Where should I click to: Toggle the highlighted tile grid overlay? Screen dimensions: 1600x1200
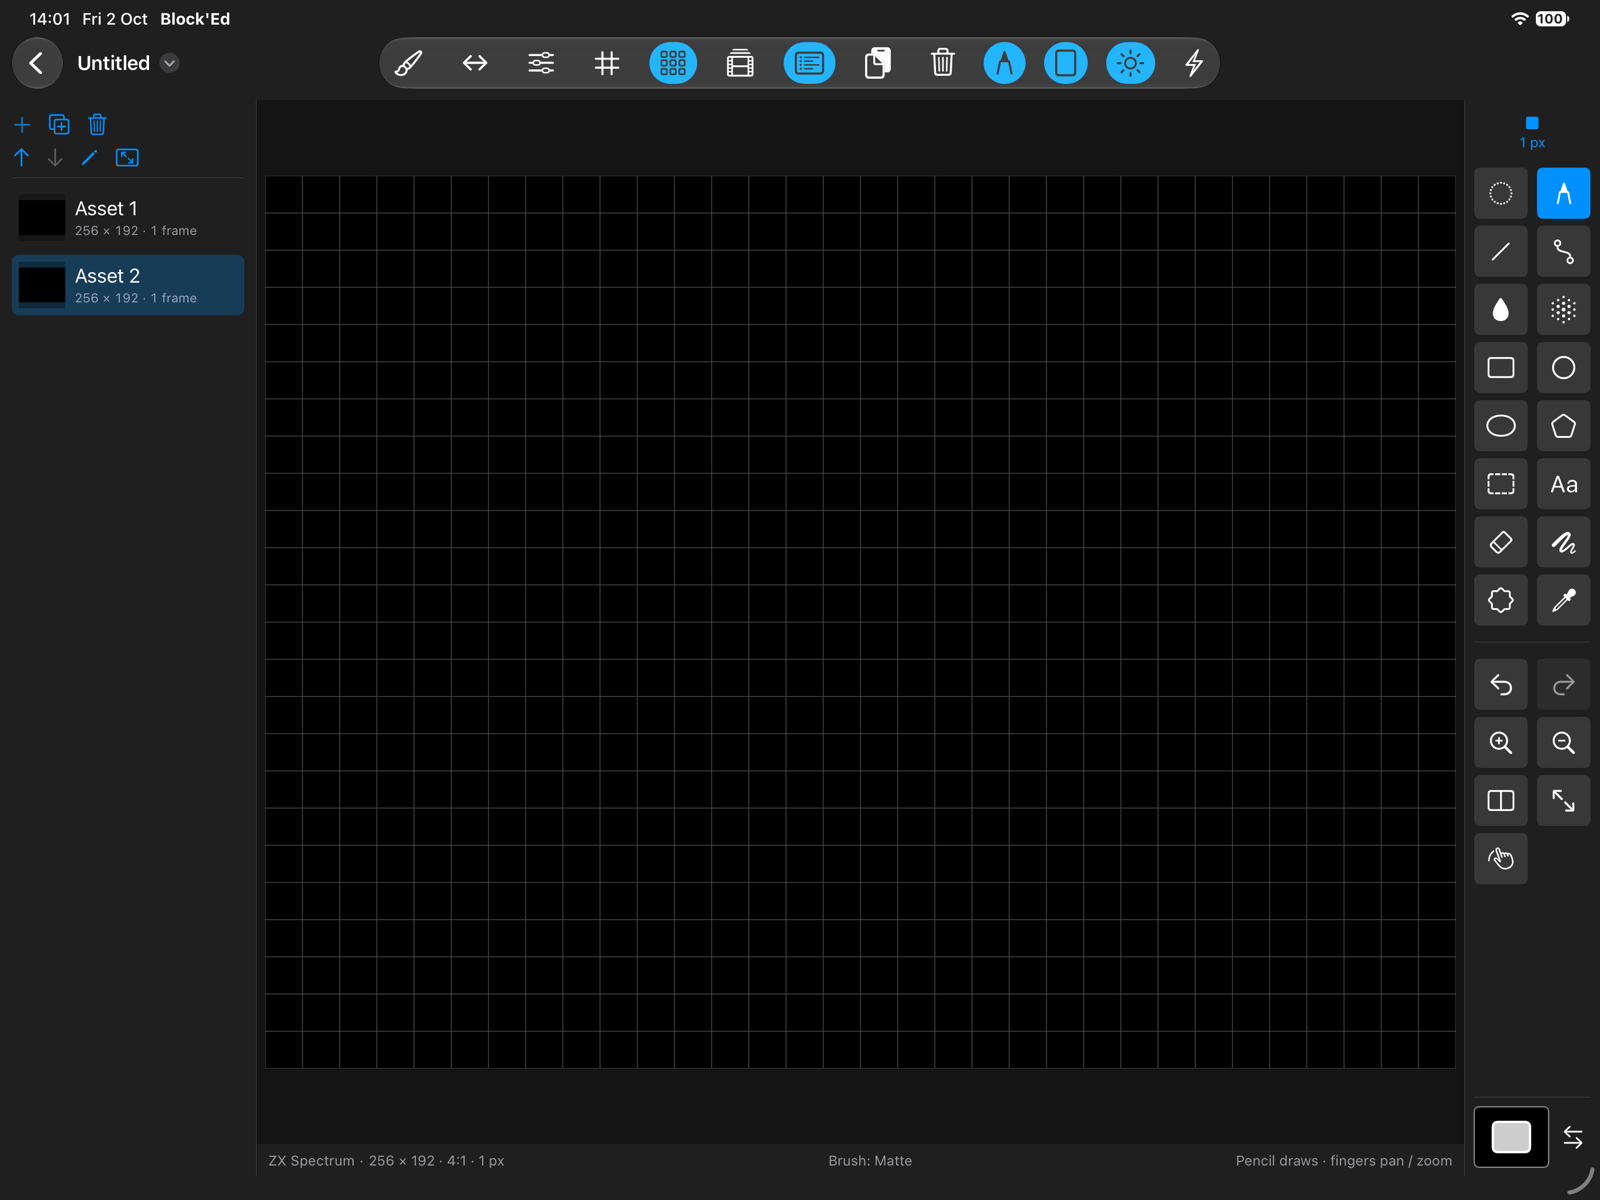tap(673, 63)
